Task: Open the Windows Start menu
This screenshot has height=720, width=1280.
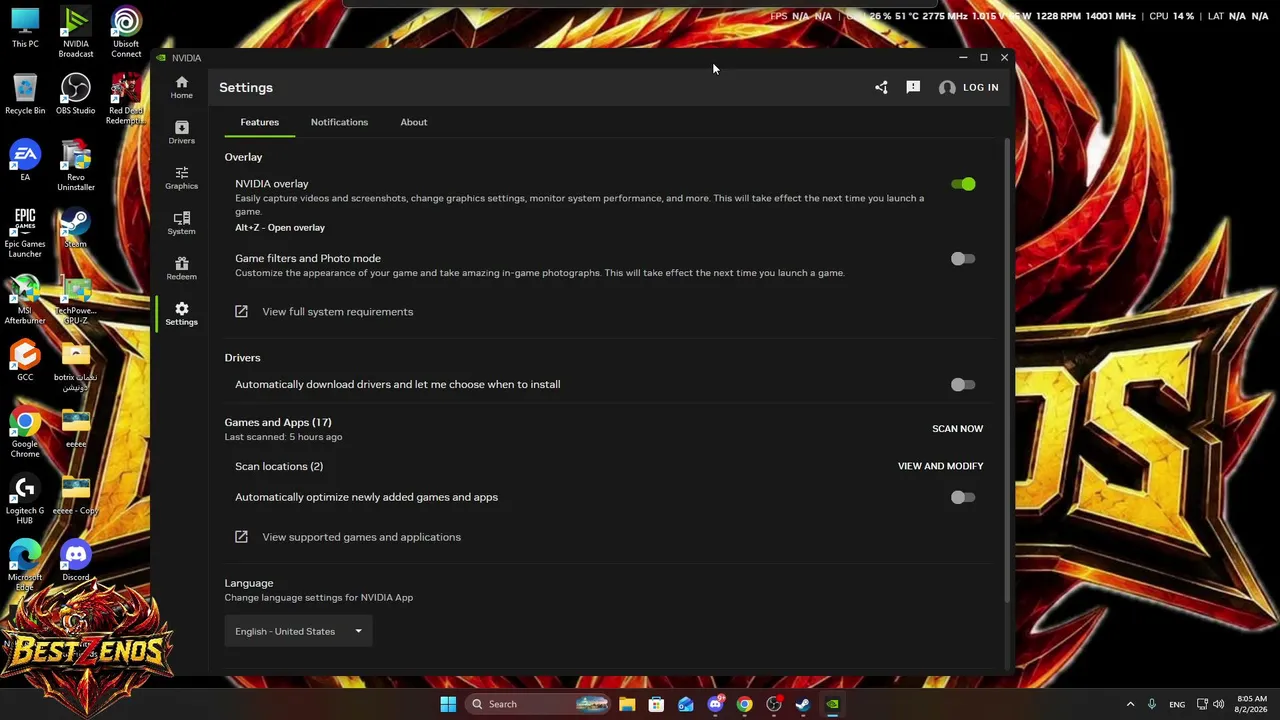Action: tap(448, 704)
